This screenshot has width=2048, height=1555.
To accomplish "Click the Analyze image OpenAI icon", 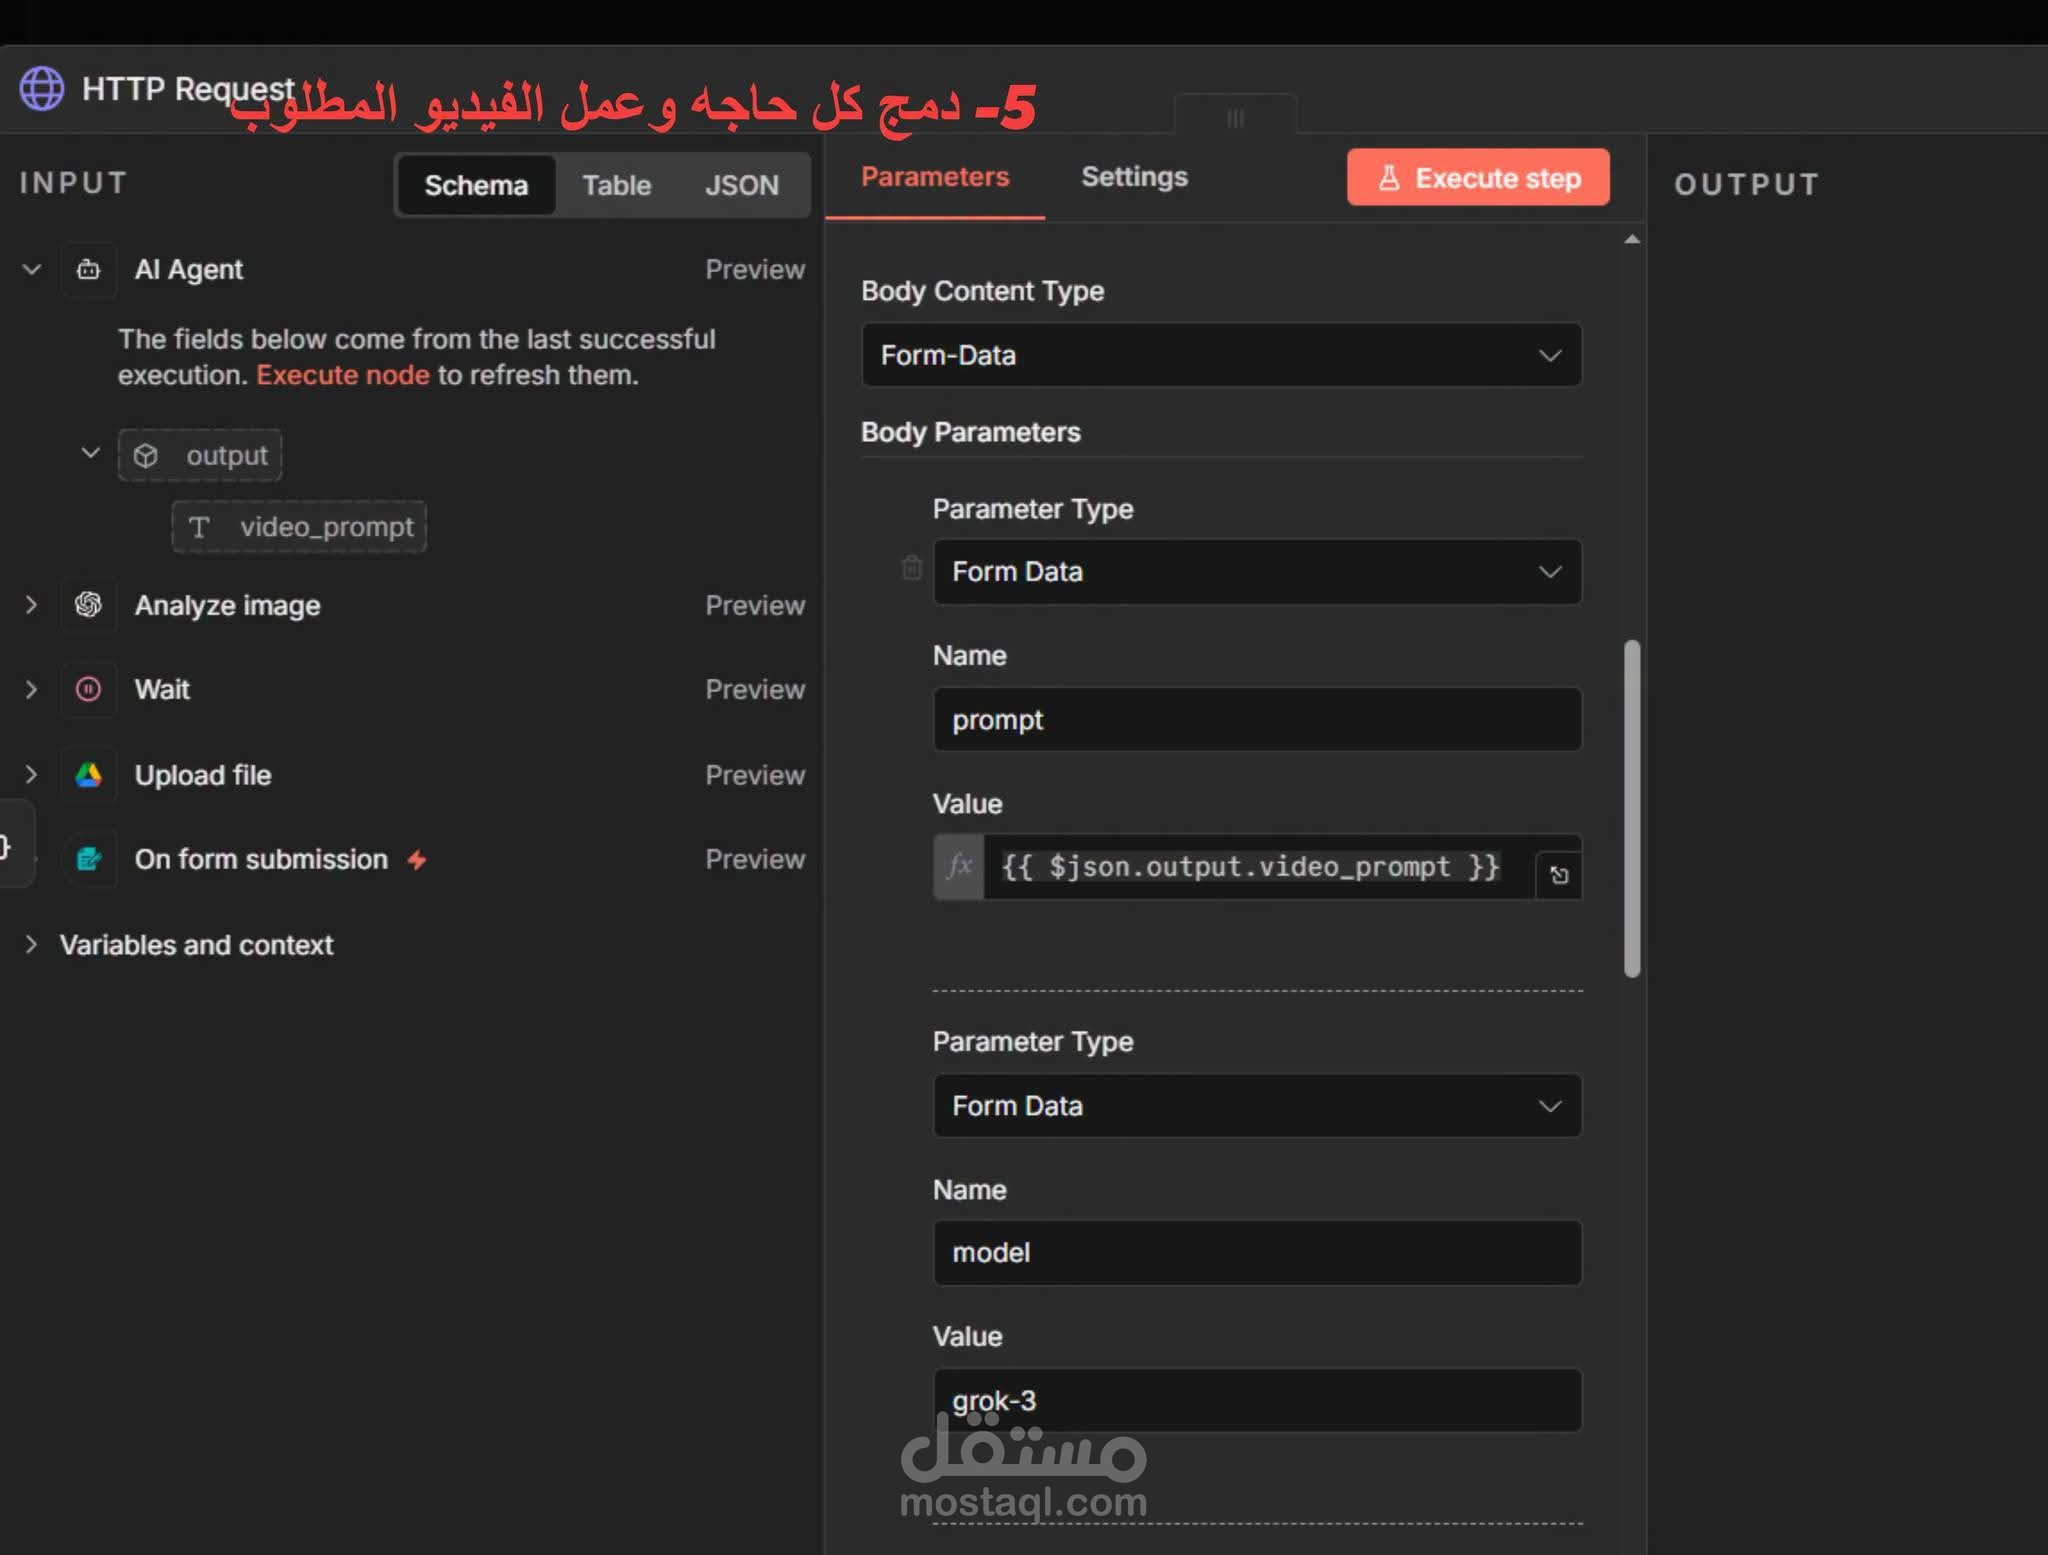I will click(x=88, y=605).
